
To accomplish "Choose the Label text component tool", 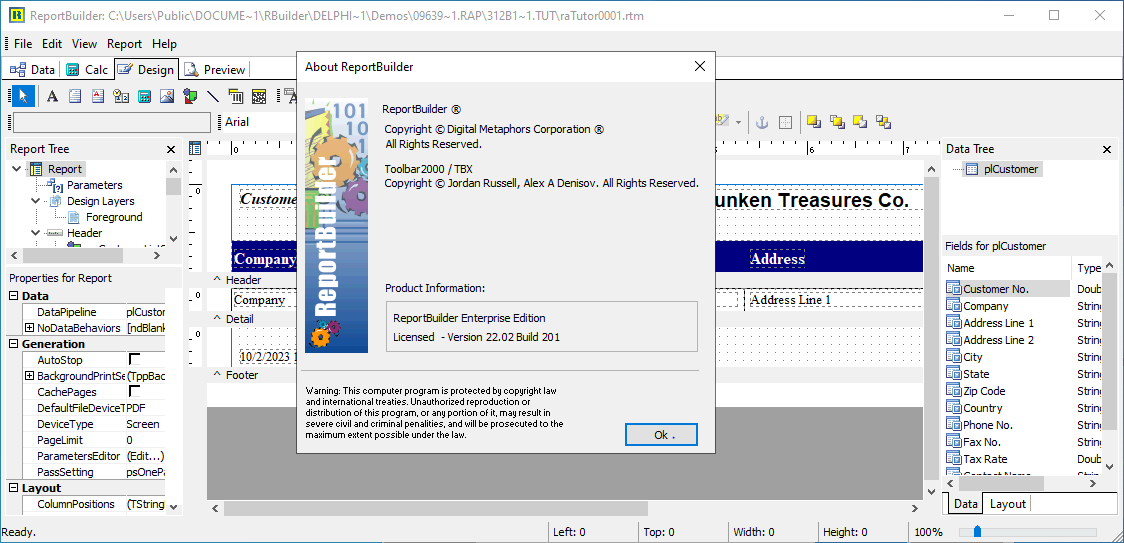I will (52, 96).
